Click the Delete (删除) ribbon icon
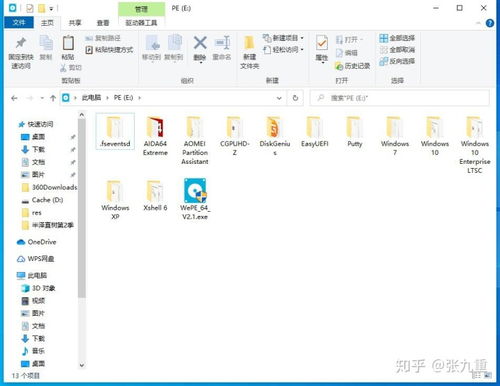This screenshot has width=500, height=386. (x=200, y=49)
